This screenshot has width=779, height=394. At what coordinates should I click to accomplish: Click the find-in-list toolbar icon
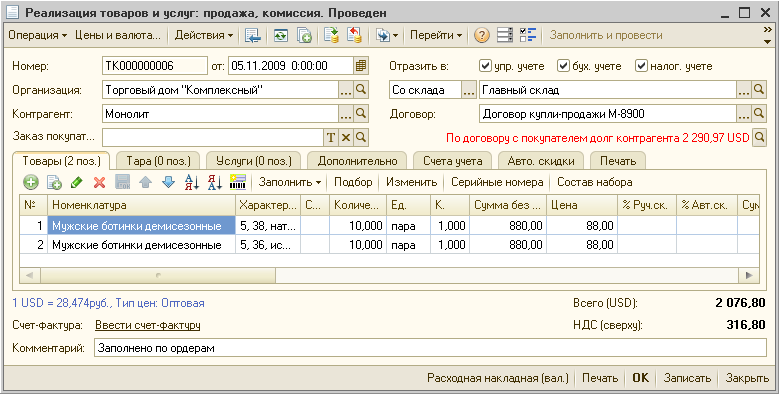(253, 35)
